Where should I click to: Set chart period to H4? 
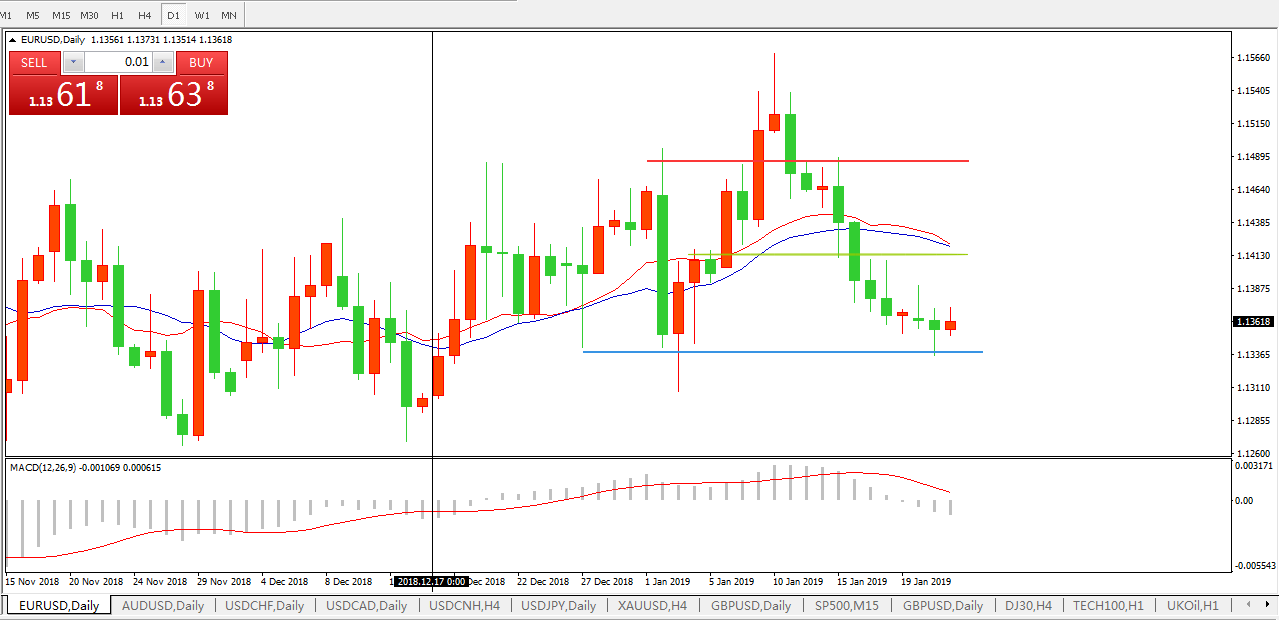tap(145, 15)
